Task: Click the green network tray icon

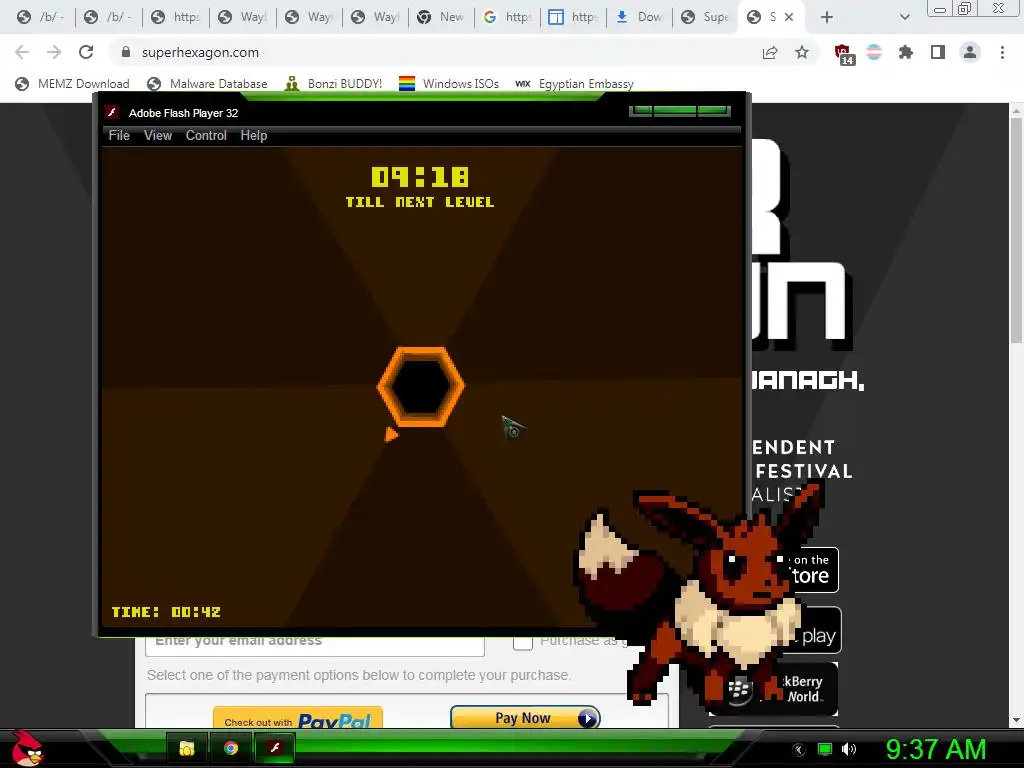Action: click(825, 749)
